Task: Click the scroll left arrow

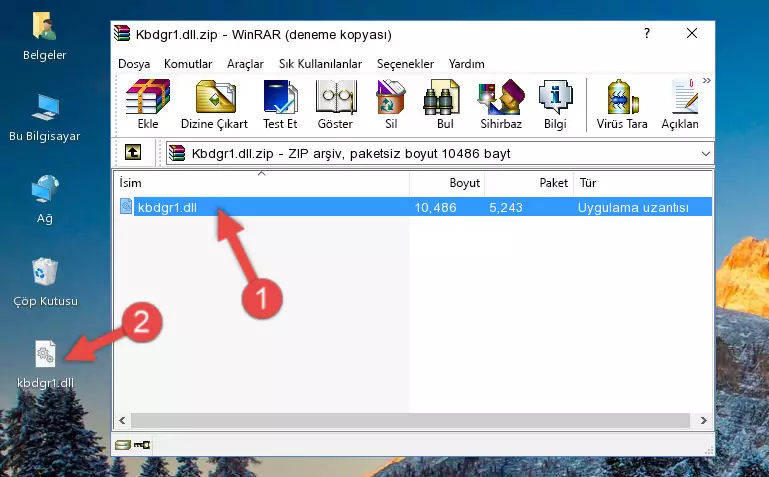Action: pos(122,420)
